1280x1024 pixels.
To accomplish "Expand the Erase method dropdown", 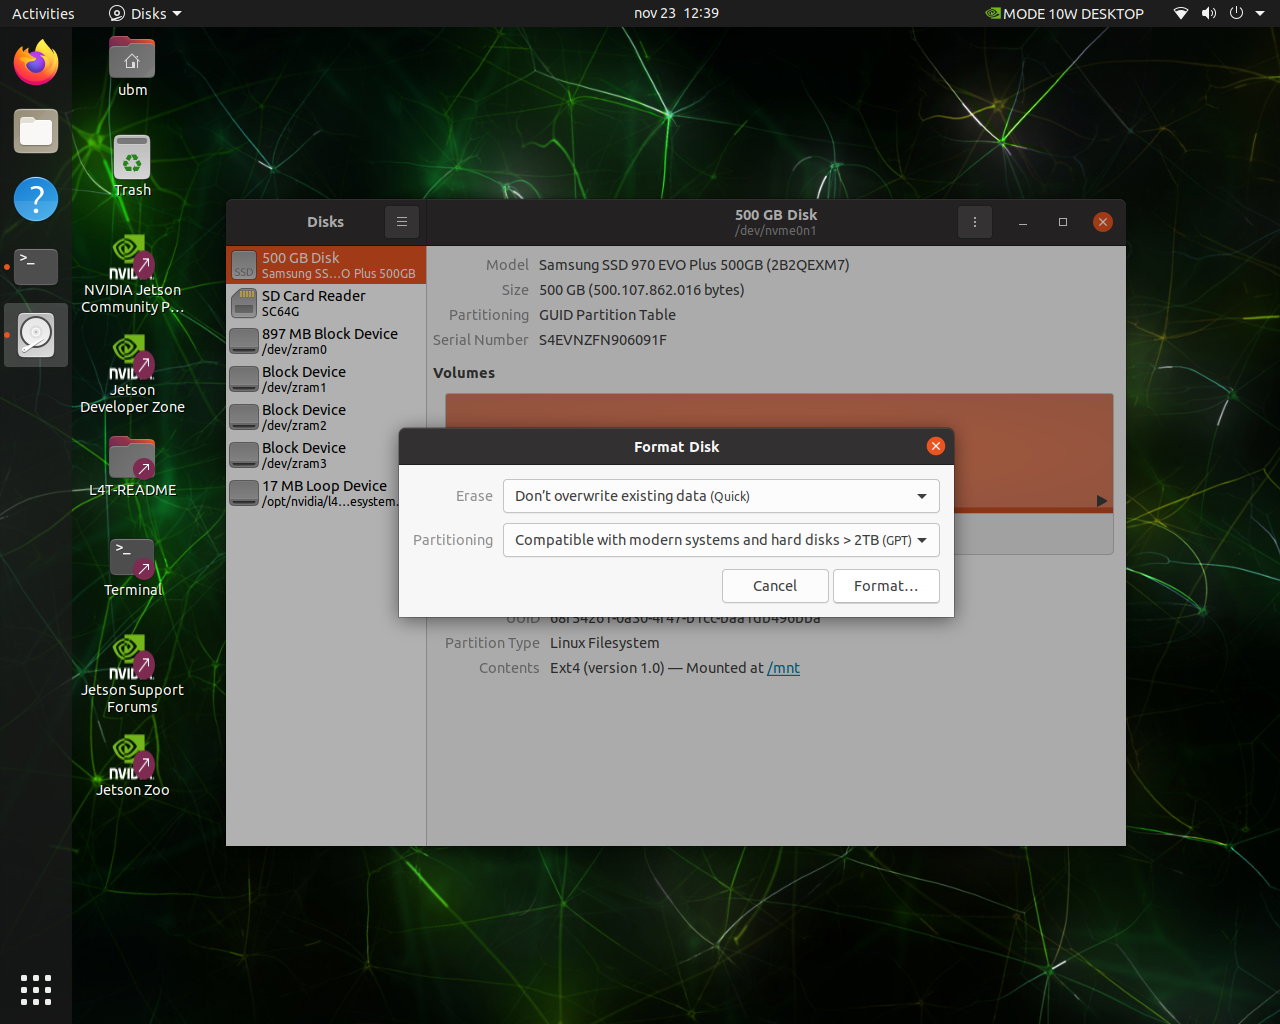I will 721,496.
